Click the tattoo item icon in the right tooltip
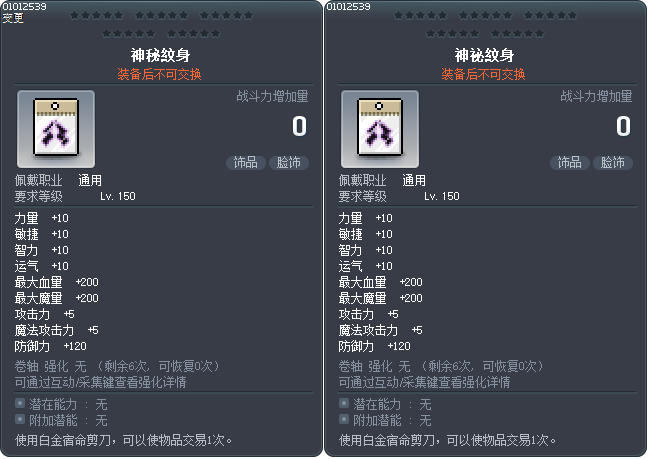Viewport: 648px width, 459px height. click(x=380, y=129)
